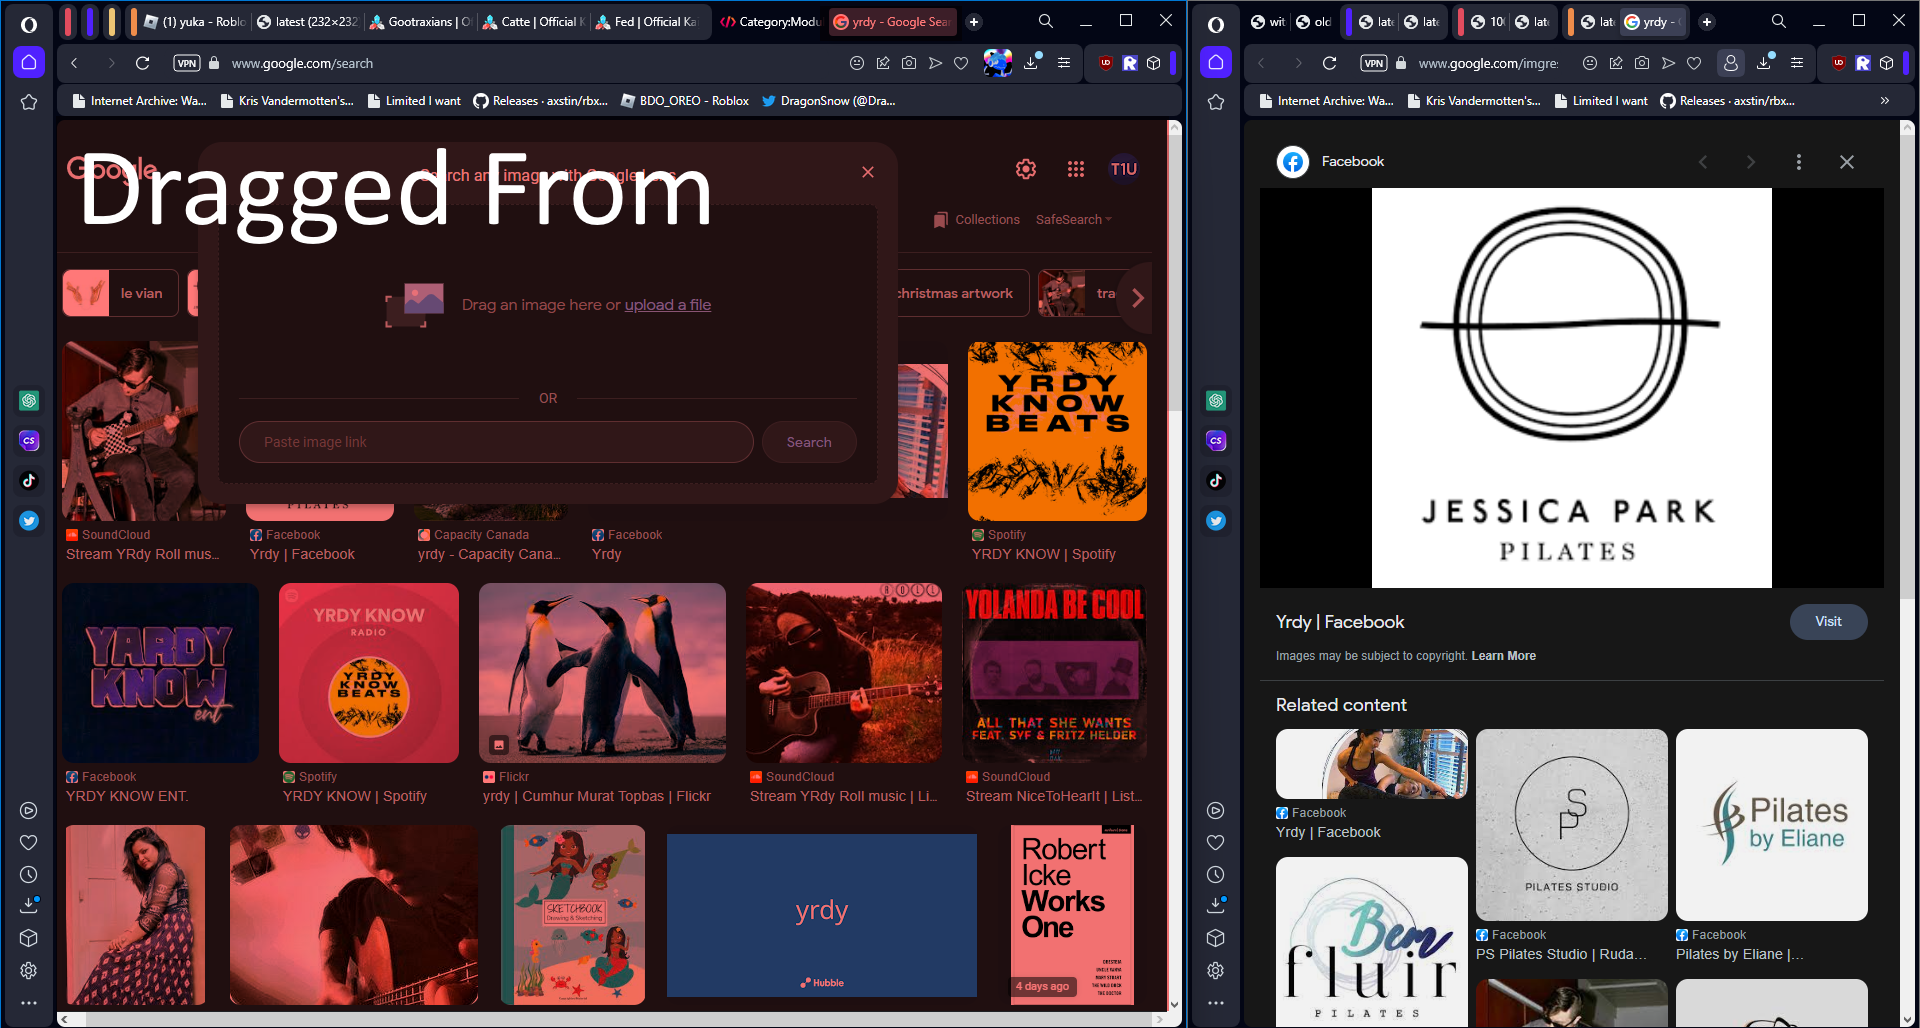
Task: Open extensions cube in right window sidebar
Action: coord(1216,938)
